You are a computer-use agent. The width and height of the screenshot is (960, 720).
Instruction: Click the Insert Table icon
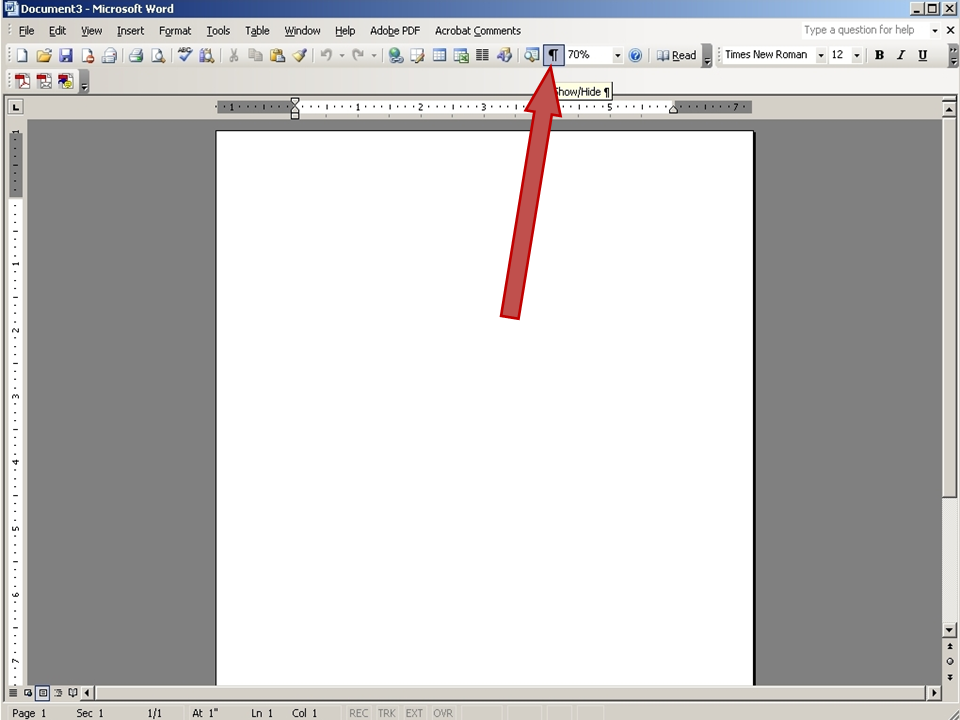tap(438, 55)
